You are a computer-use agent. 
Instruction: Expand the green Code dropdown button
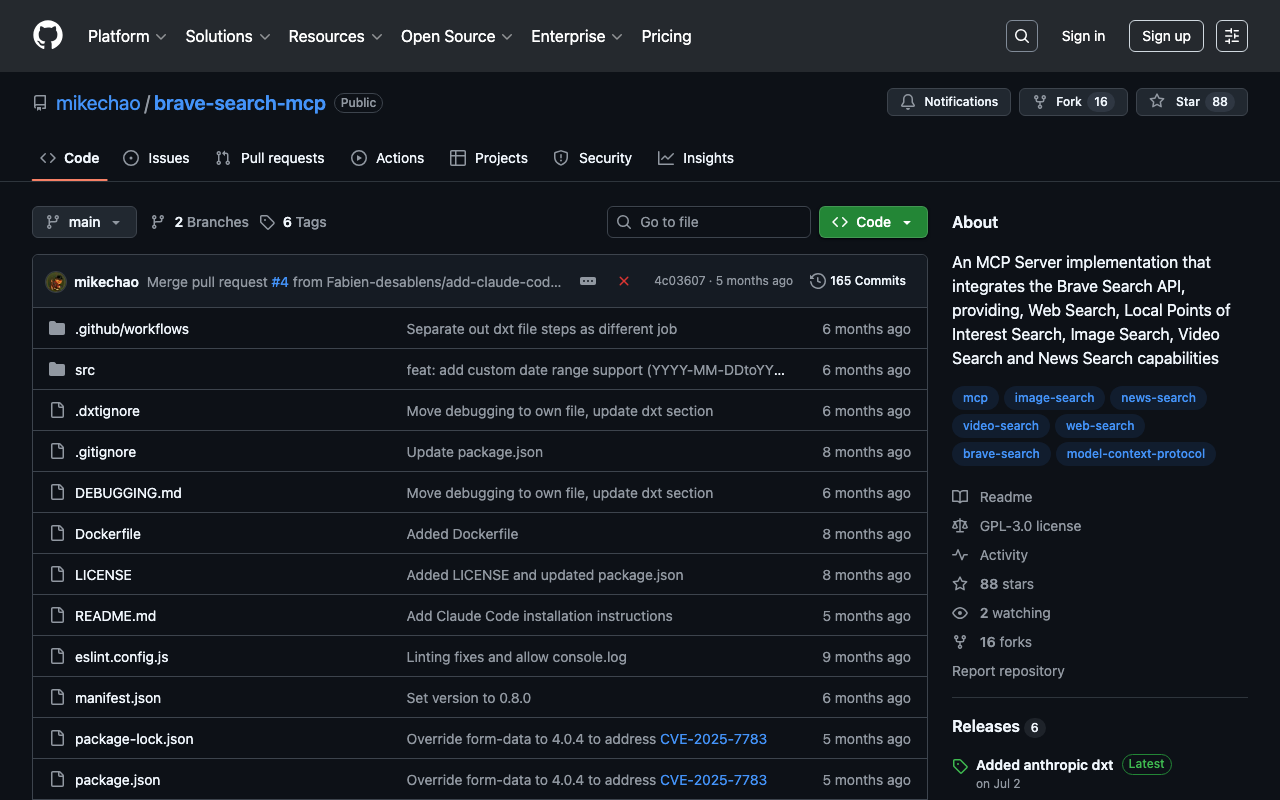coord(872,222)
